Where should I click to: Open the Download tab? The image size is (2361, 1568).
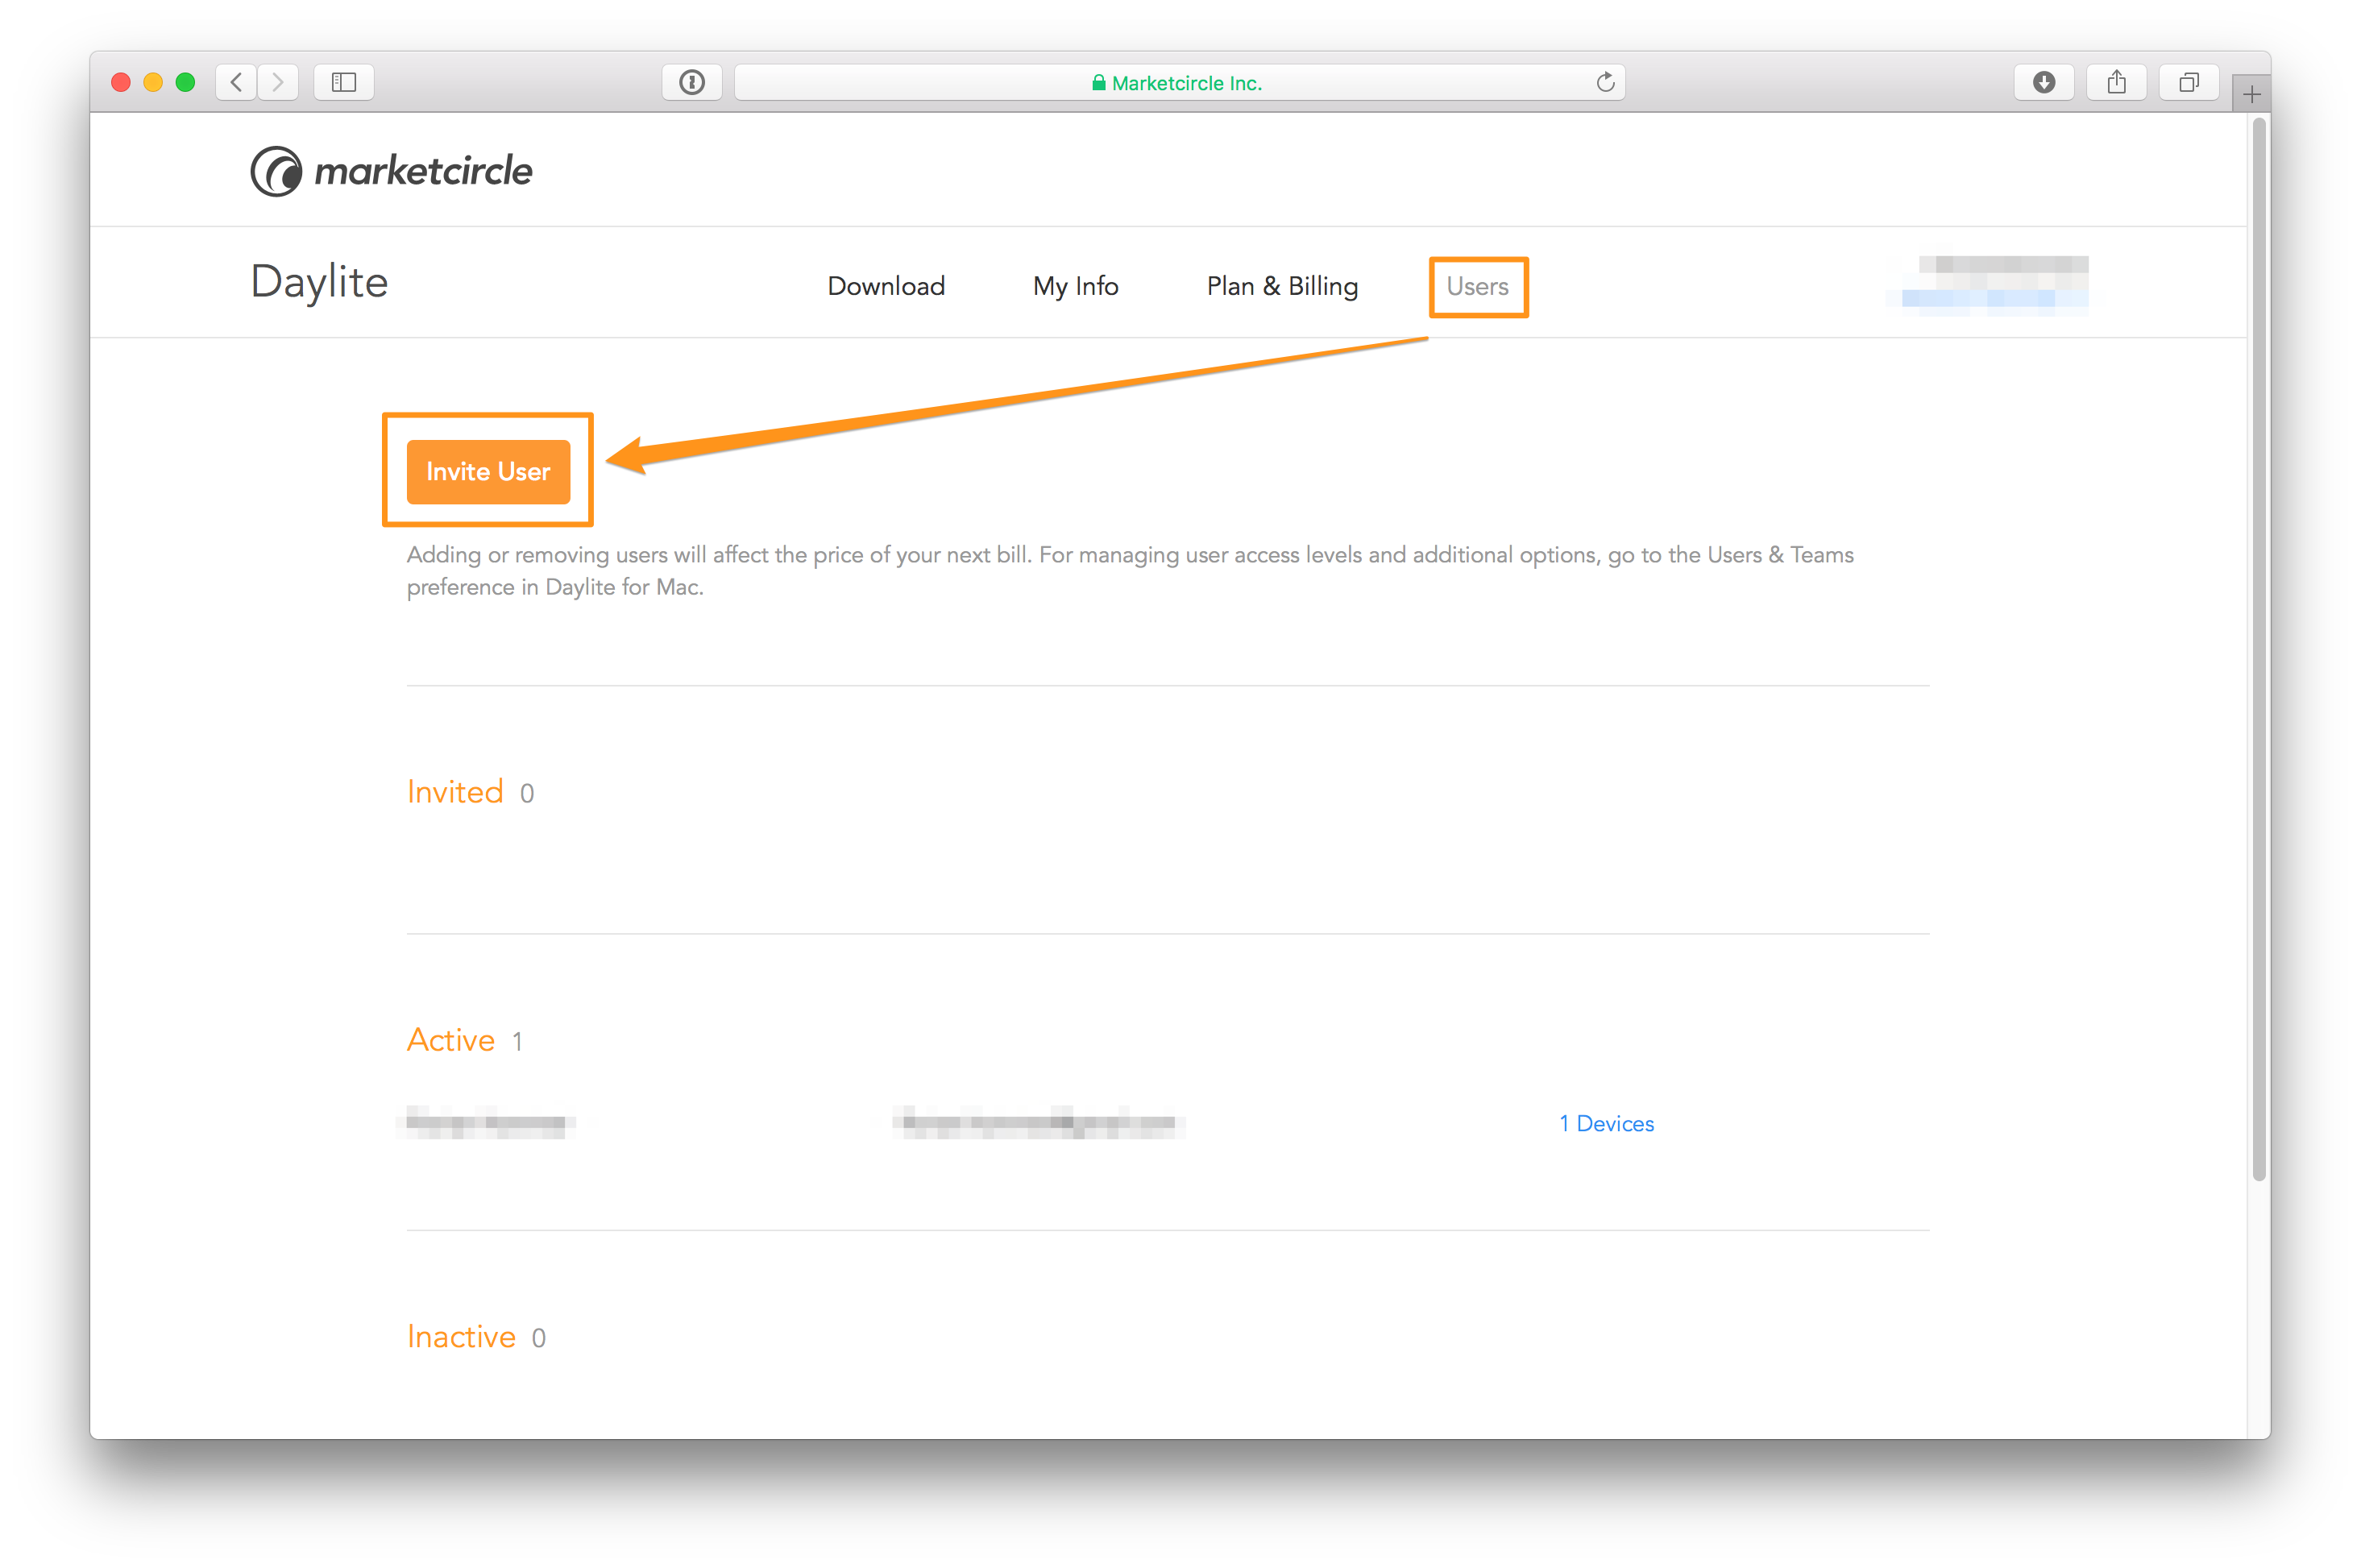coord(886,286)
